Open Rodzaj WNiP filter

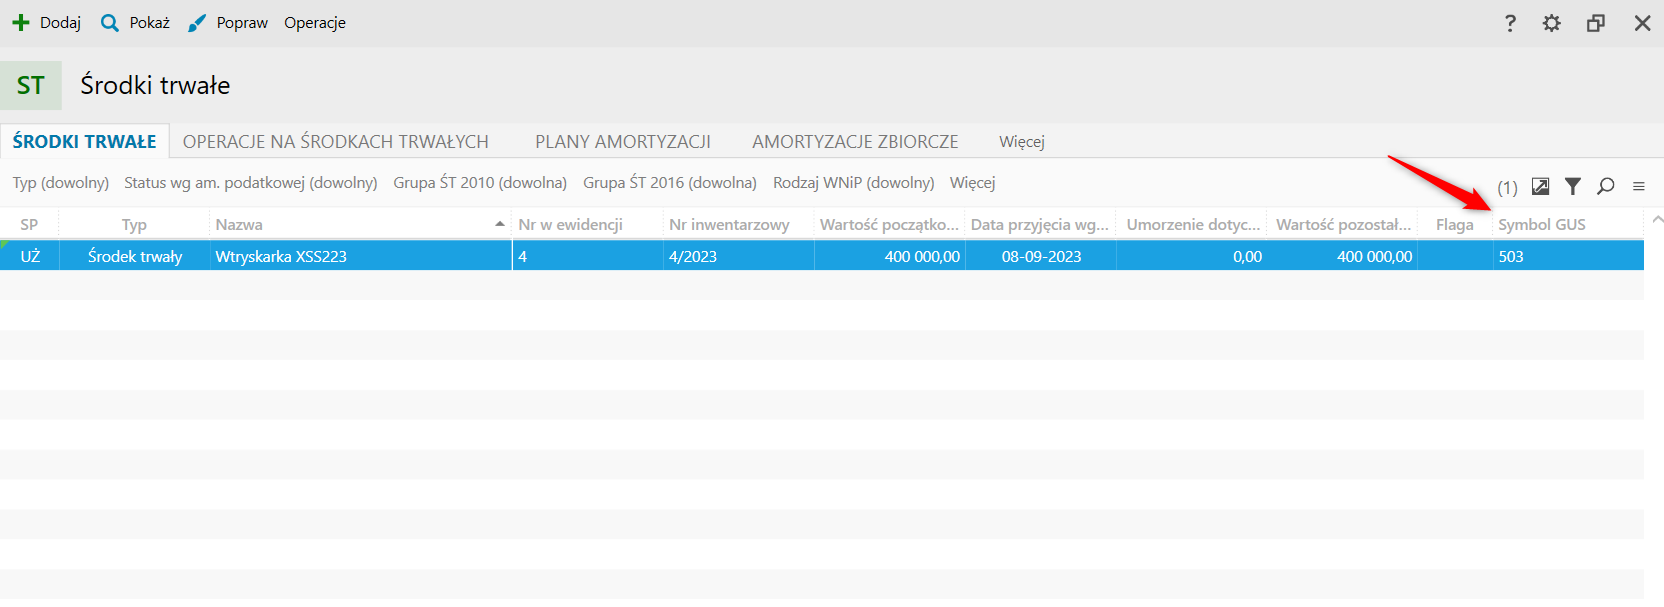[854, 182]
